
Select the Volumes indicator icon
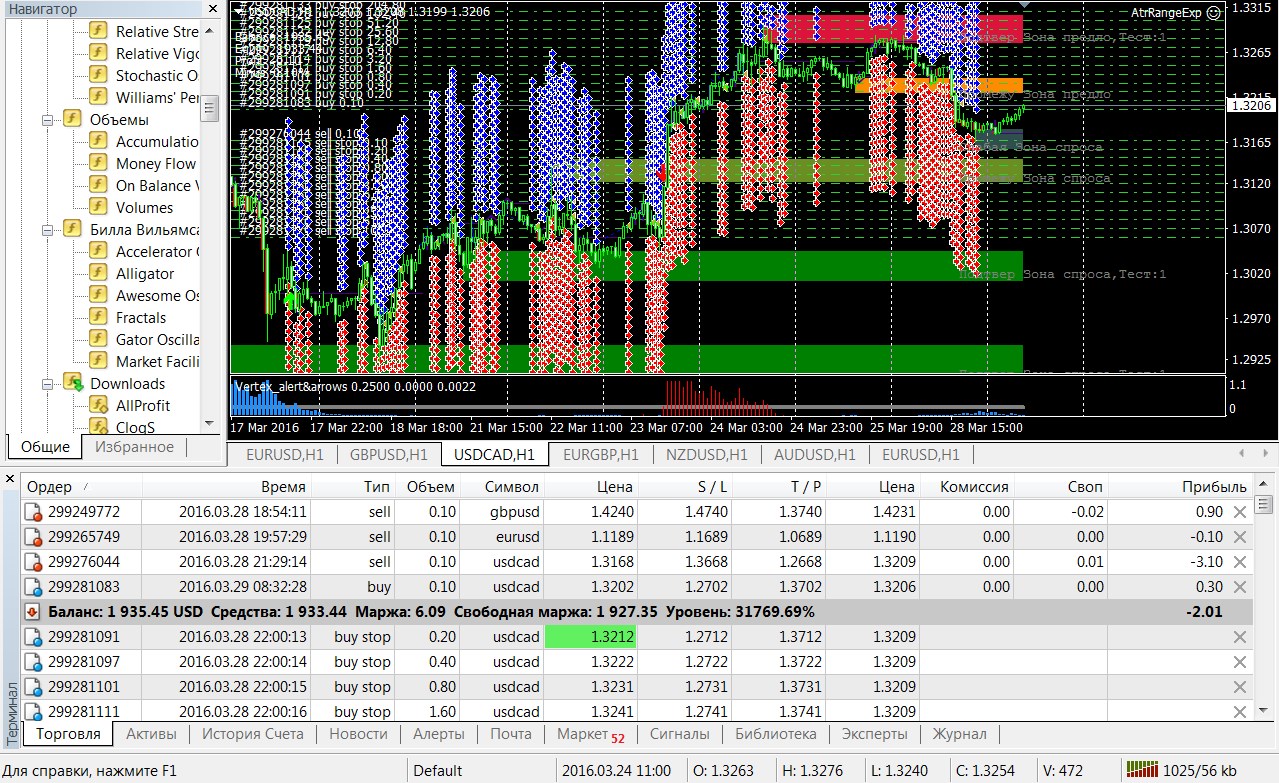click(x=98, y=207)
